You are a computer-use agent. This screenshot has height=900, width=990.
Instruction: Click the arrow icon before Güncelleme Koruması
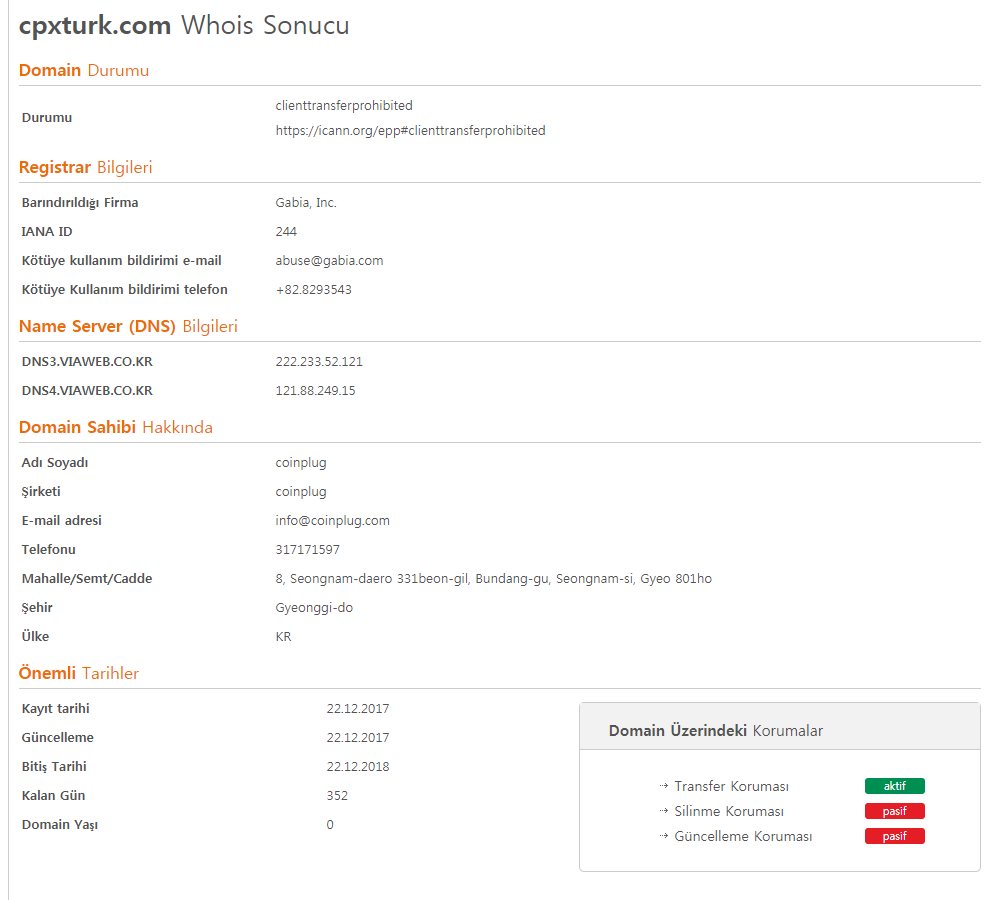(664, 836)
